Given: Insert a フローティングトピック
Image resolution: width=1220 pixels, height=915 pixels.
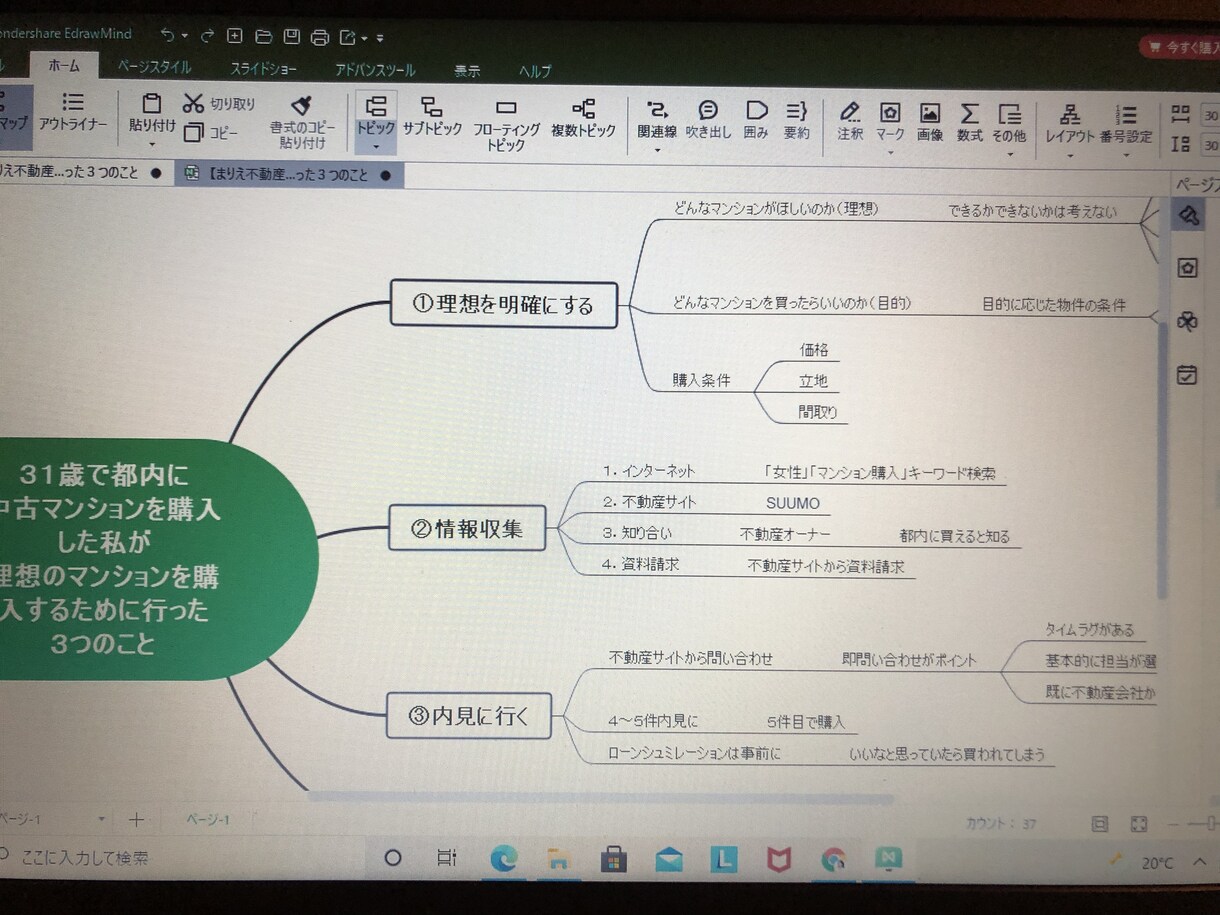Looking at the screenshot, I should 506,124.
